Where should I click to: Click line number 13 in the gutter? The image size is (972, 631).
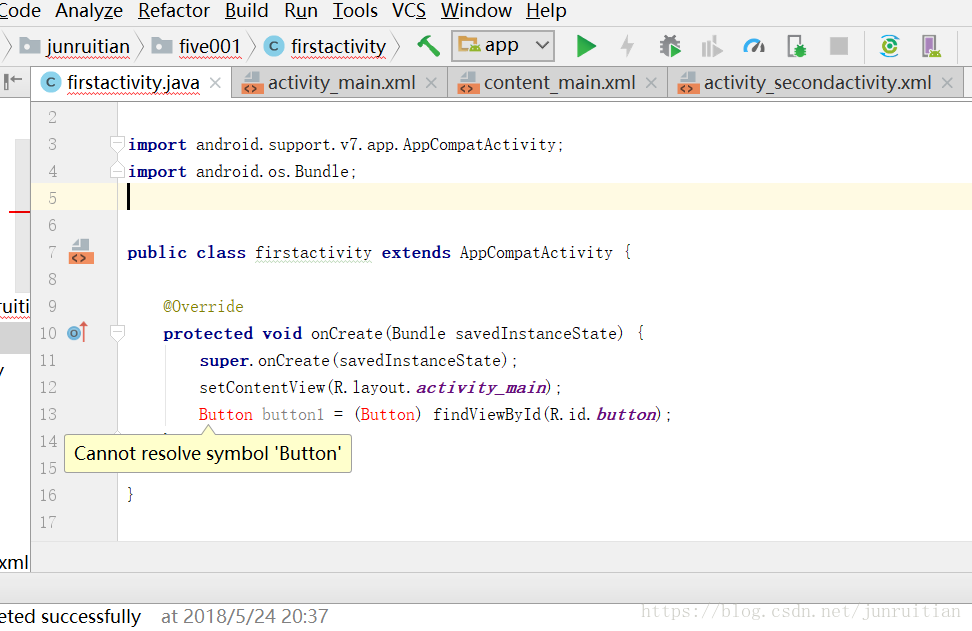[48, 414]
